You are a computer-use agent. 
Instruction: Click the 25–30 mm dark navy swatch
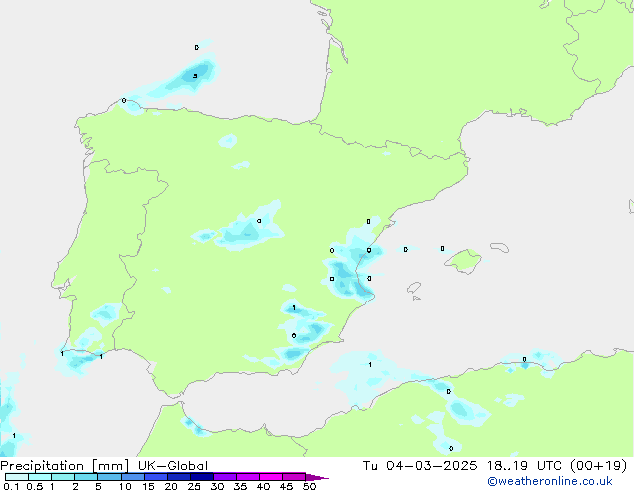(201, 477)
